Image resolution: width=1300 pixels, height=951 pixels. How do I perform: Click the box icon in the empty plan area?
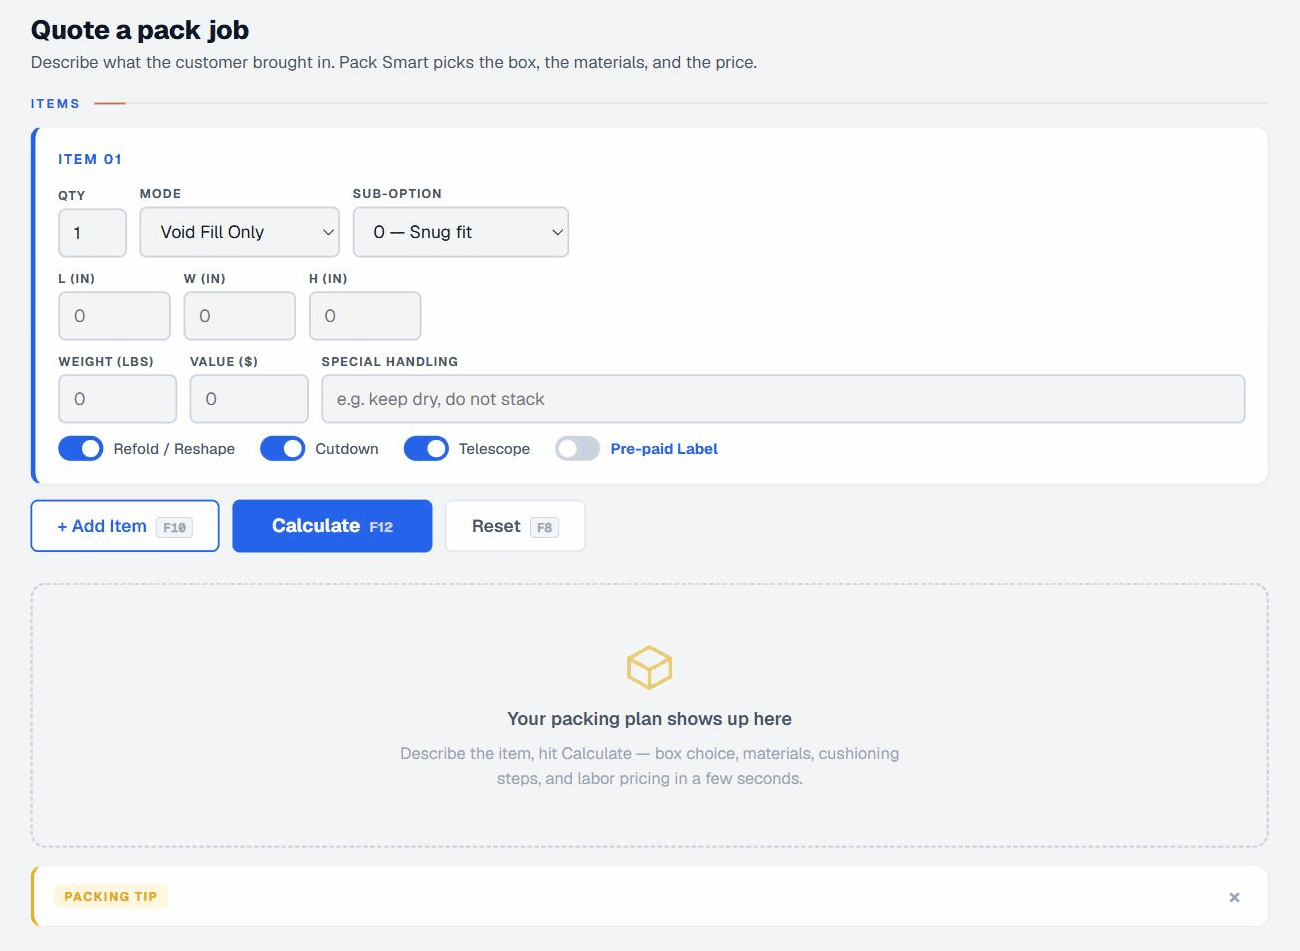649,667
